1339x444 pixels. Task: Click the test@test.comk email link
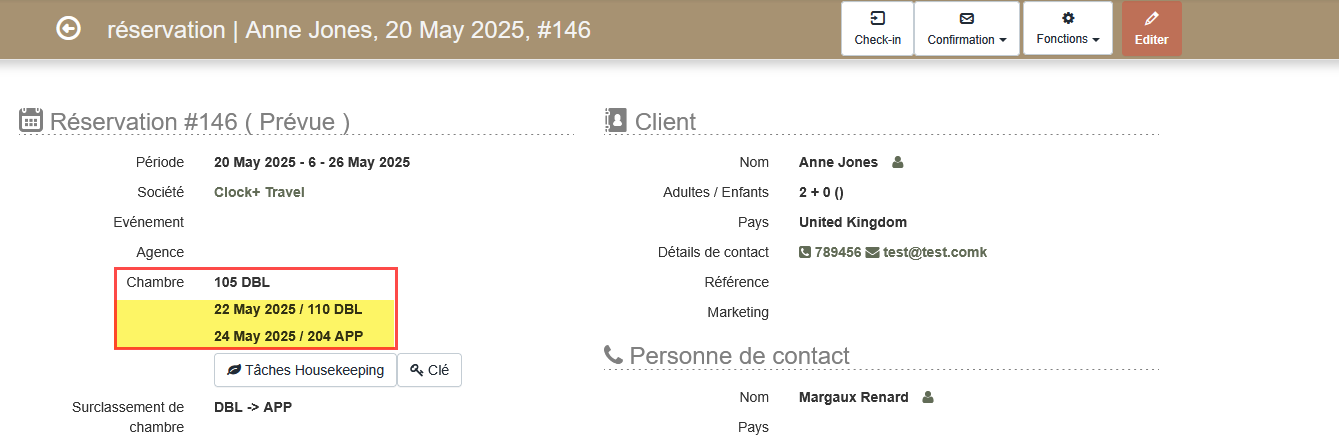click(x=926, y=252)
